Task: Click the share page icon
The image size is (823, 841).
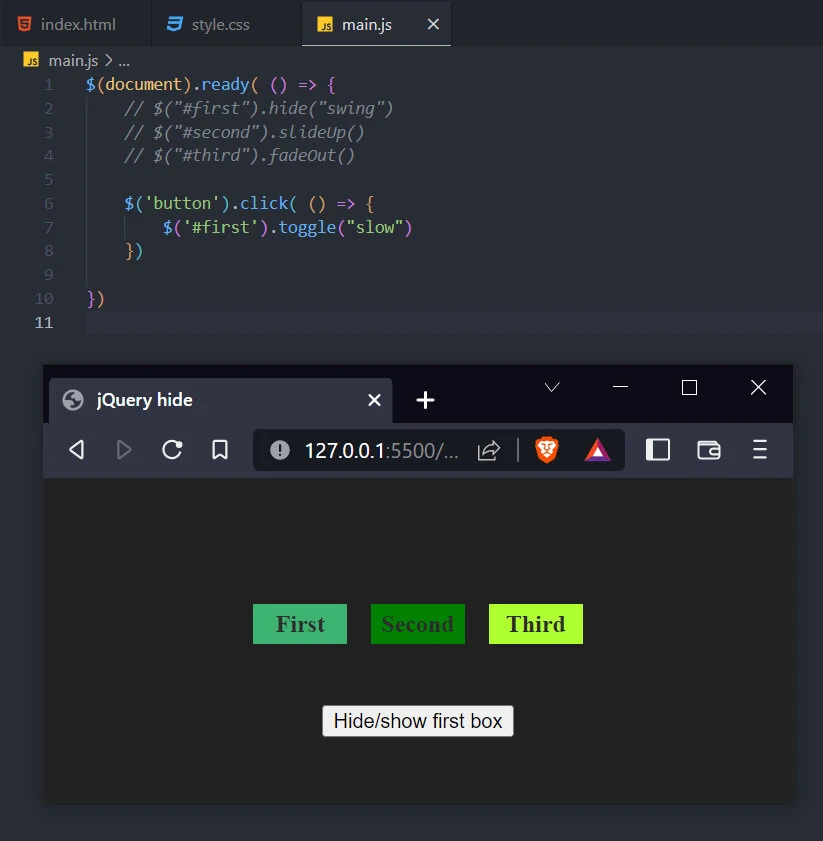Action: point(489,449)
